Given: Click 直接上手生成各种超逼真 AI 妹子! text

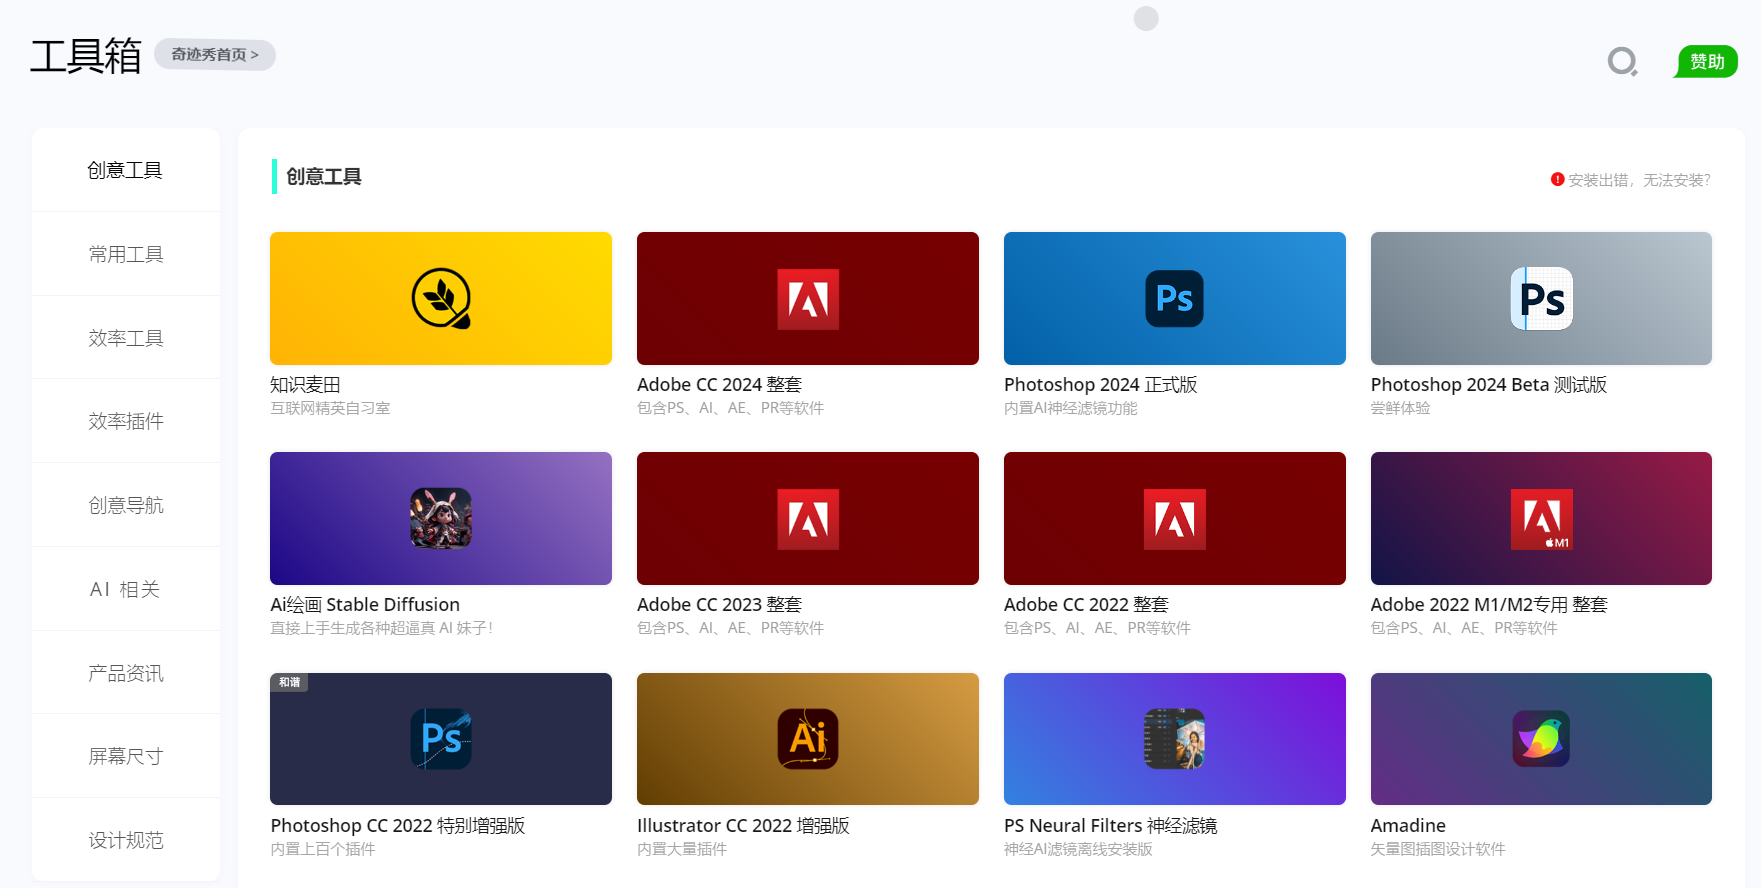Looking at the screenshot, I should click(x=381, y=628).
